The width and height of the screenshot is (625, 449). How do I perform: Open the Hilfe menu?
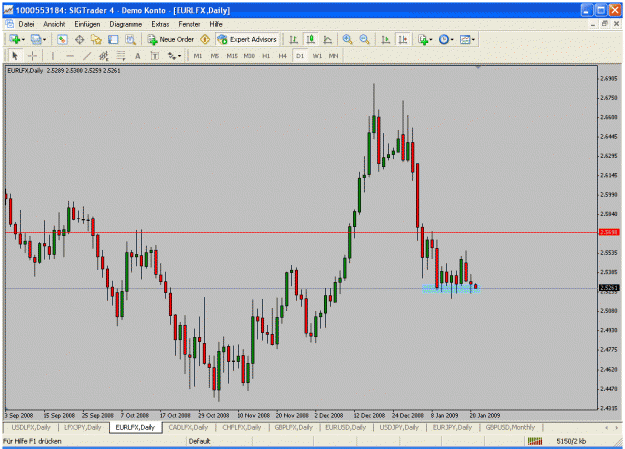(x=216, y=24)
